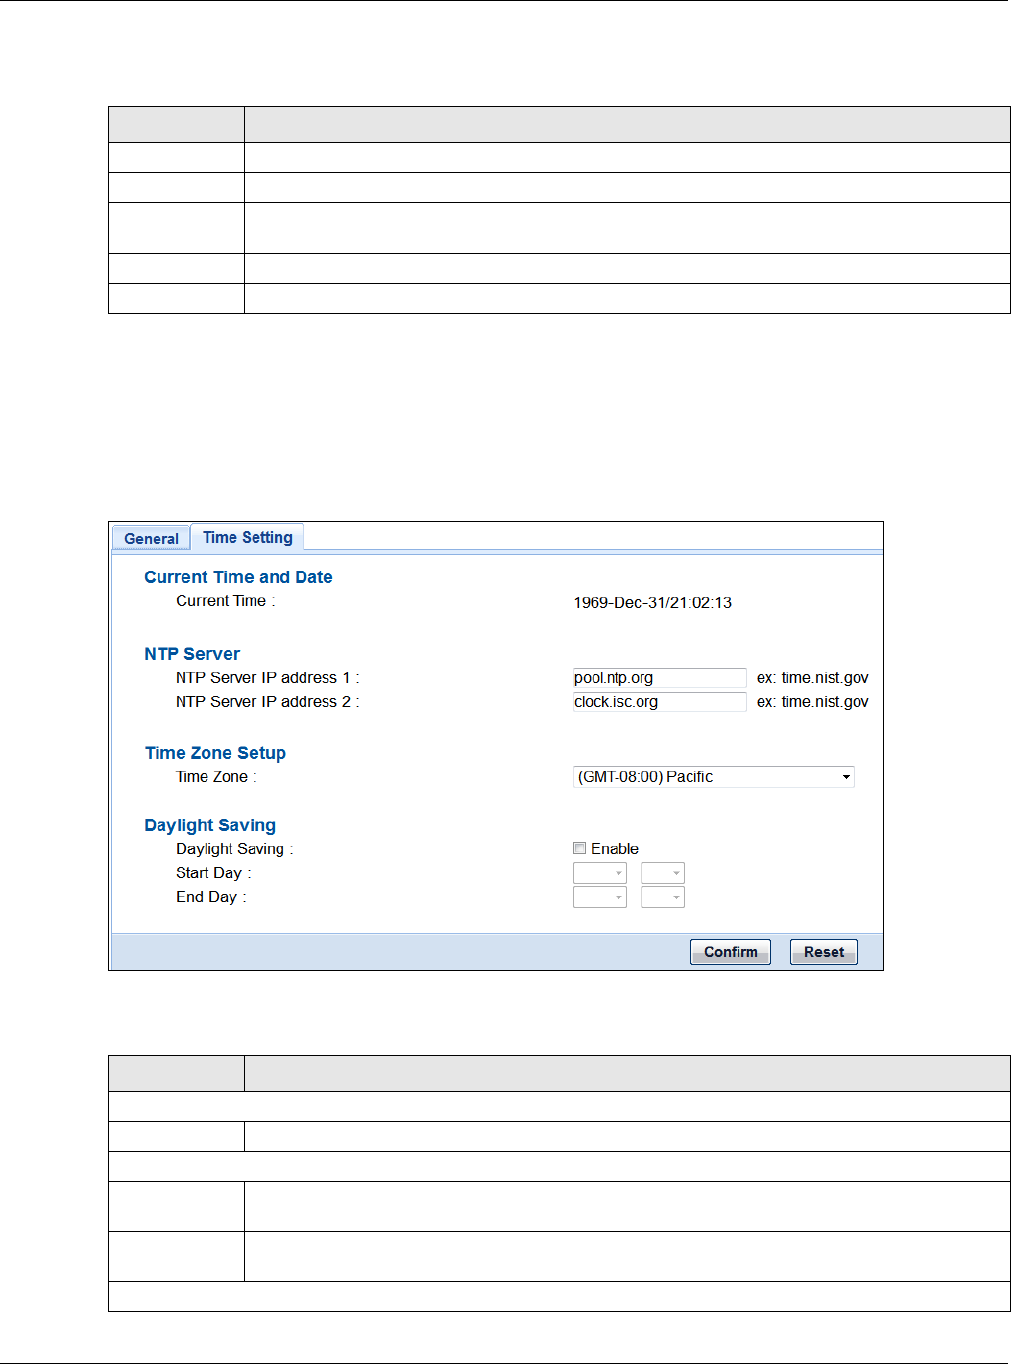This screenshot has height=1364, width=1011.
Task: Open the second End Day dropdown
Action: (663, 897)
